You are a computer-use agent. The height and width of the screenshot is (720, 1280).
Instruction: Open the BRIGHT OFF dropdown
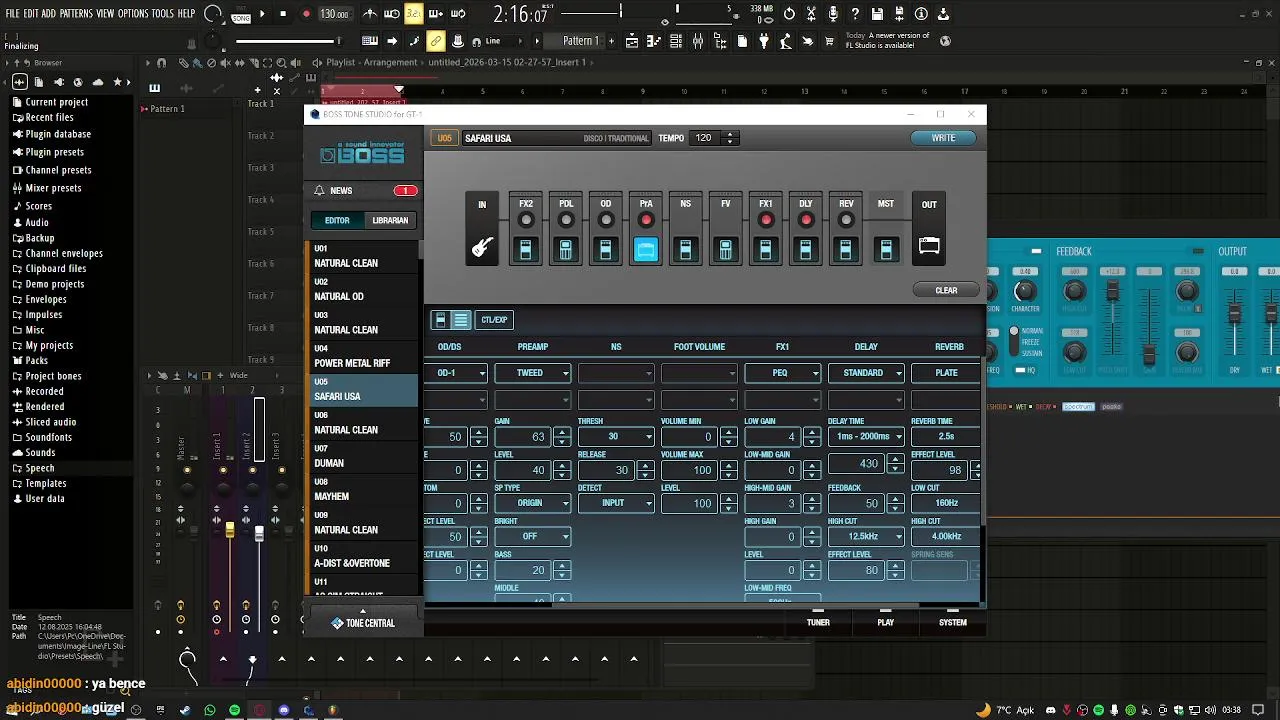coord(533,536)
